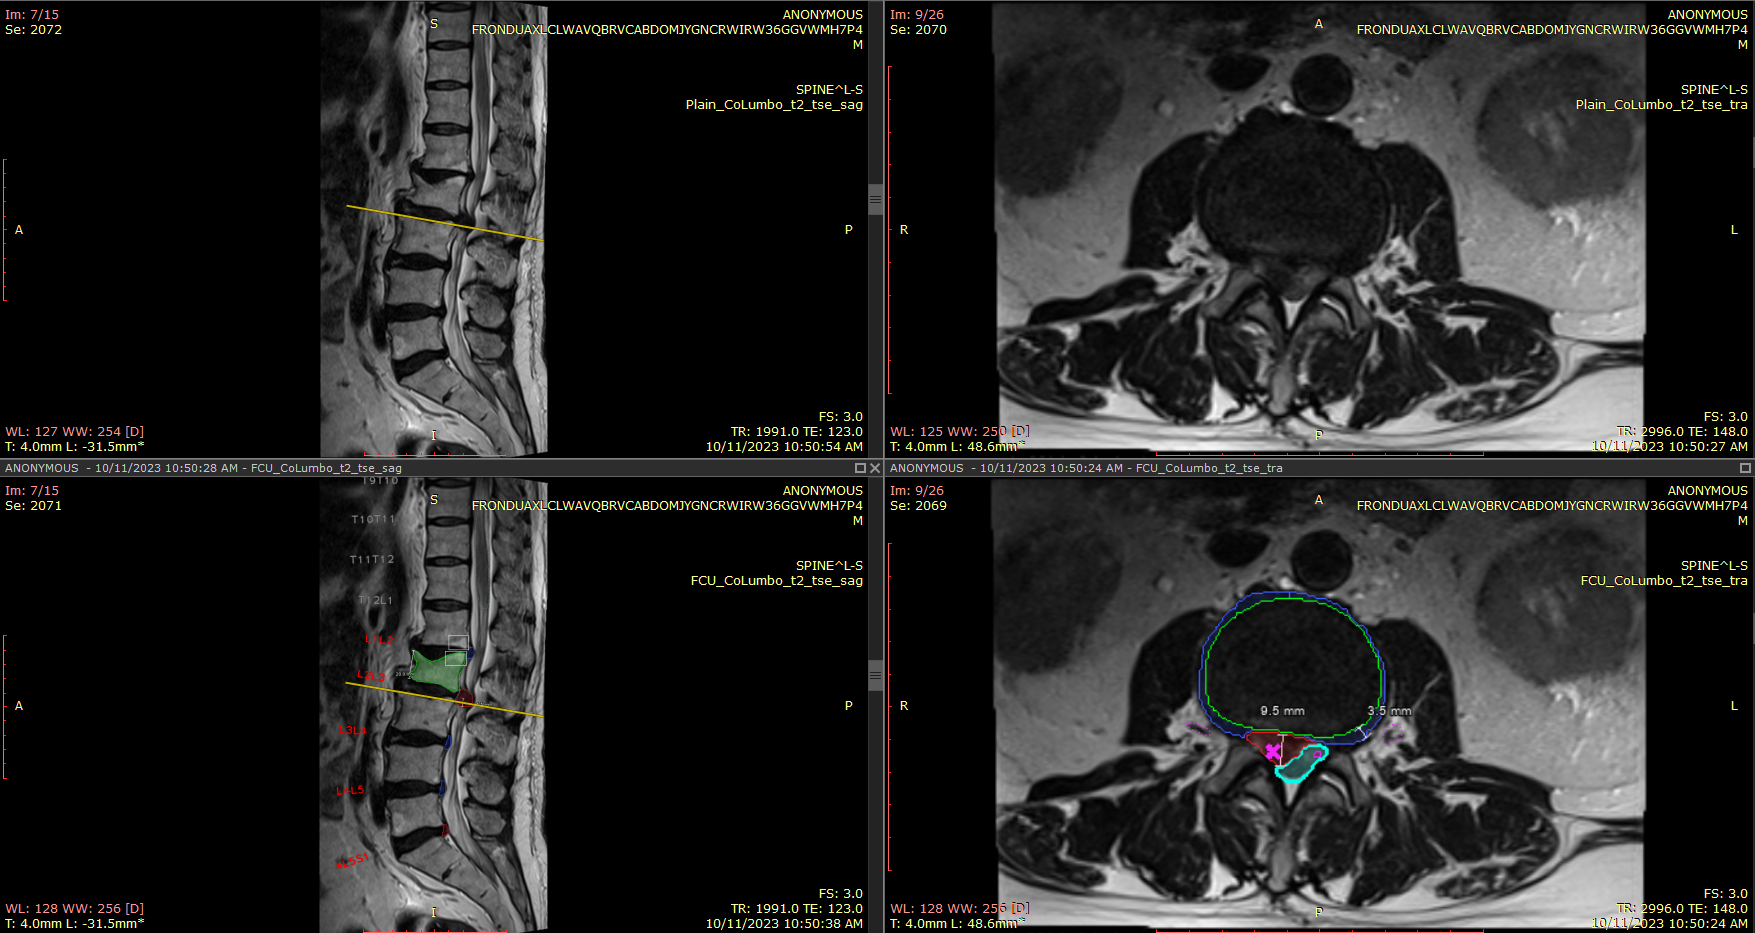Move the slice scrollbar handle of series 2071

tap(875, 675)
